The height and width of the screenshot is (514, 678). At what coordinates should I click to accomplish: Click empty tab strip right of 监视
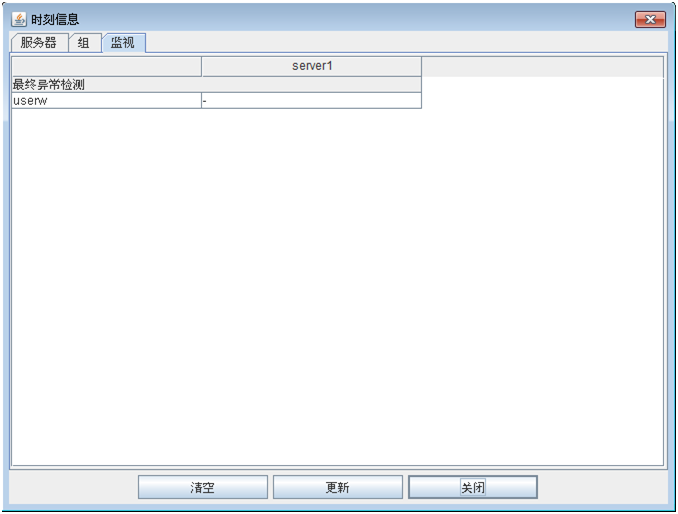[x=400, y=43]
